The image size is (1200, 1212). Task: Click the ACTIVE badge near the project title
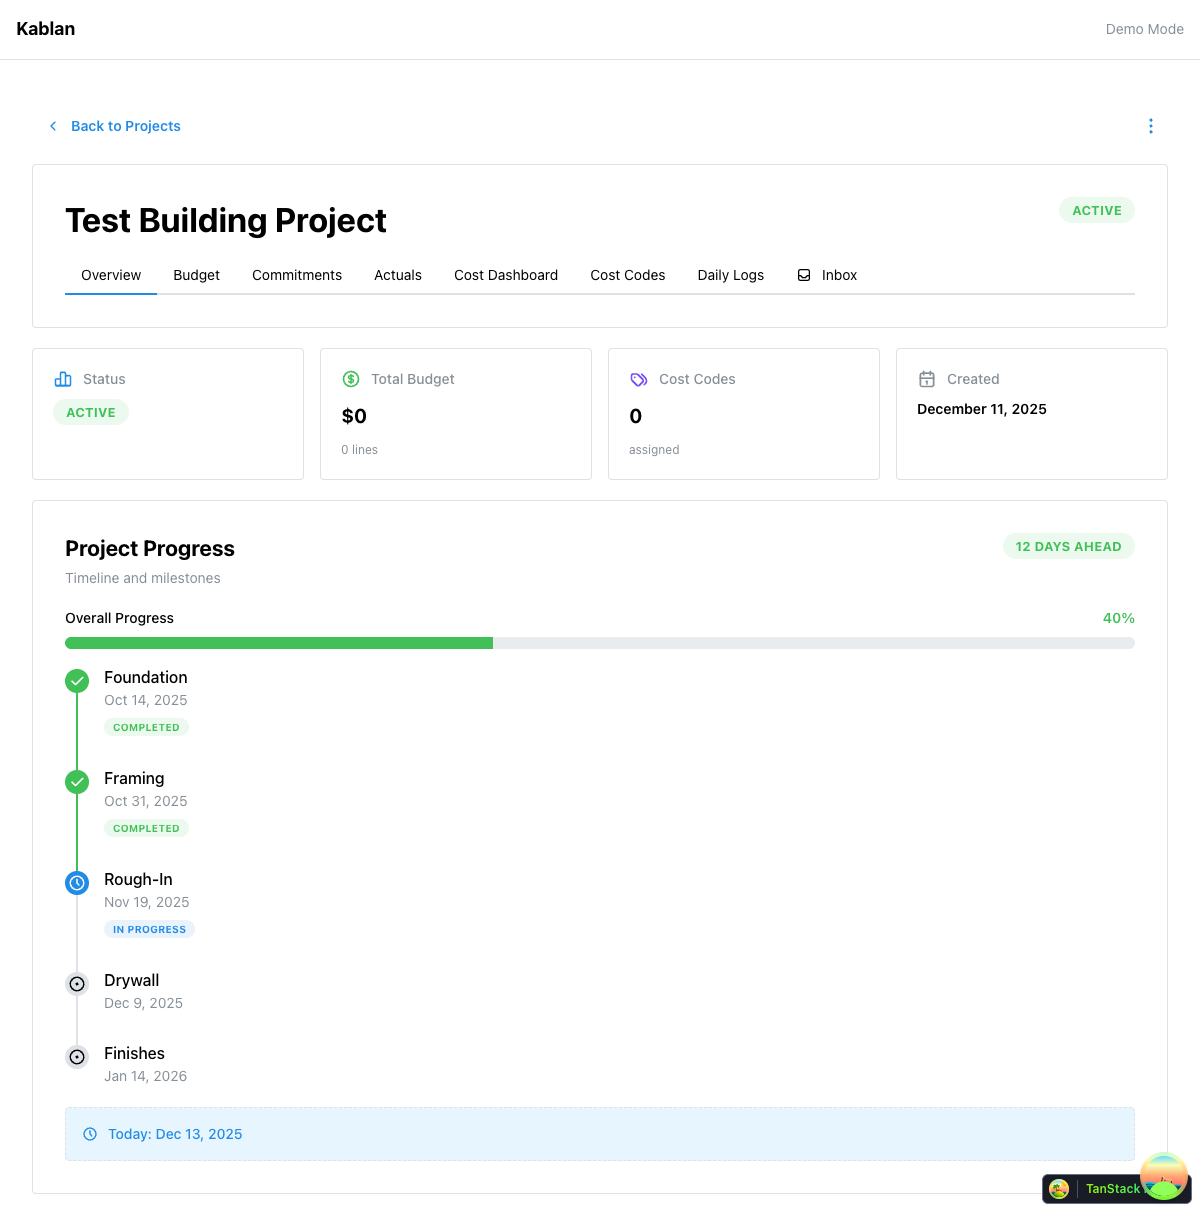click(1096, 210)
